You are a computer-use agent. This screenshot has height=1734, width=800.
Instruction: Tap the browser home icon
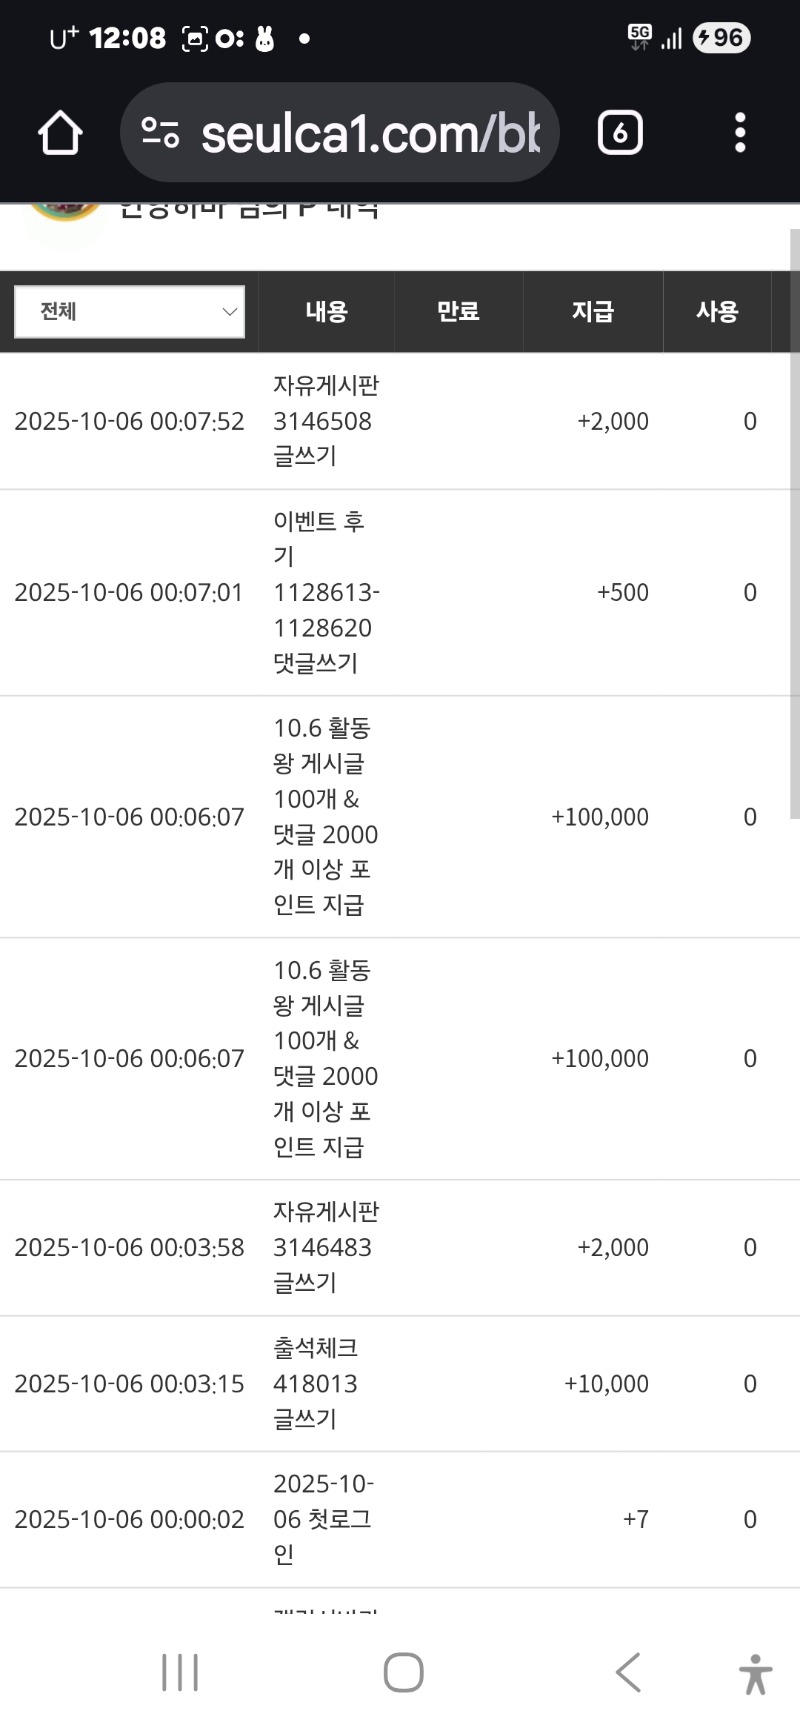(60, 133)
